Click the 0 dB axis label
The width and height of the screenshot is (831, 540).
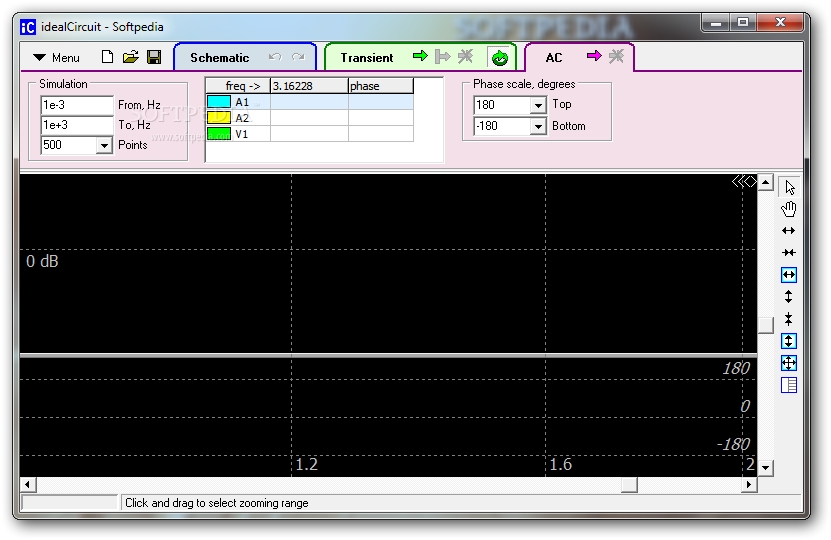[42, 261]
